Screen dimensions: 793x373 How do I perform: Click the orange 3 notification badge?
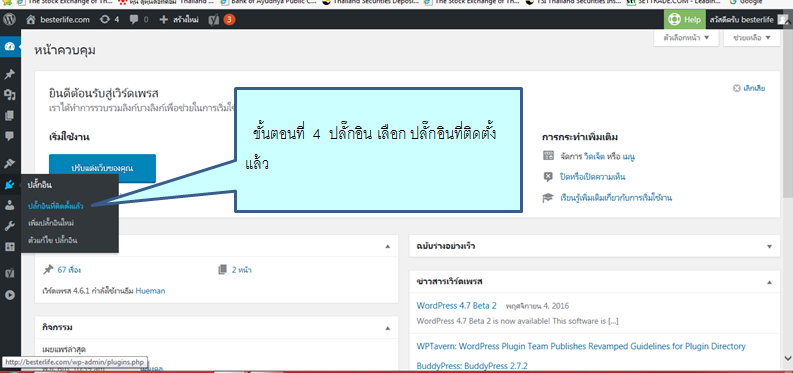(229, 20)
